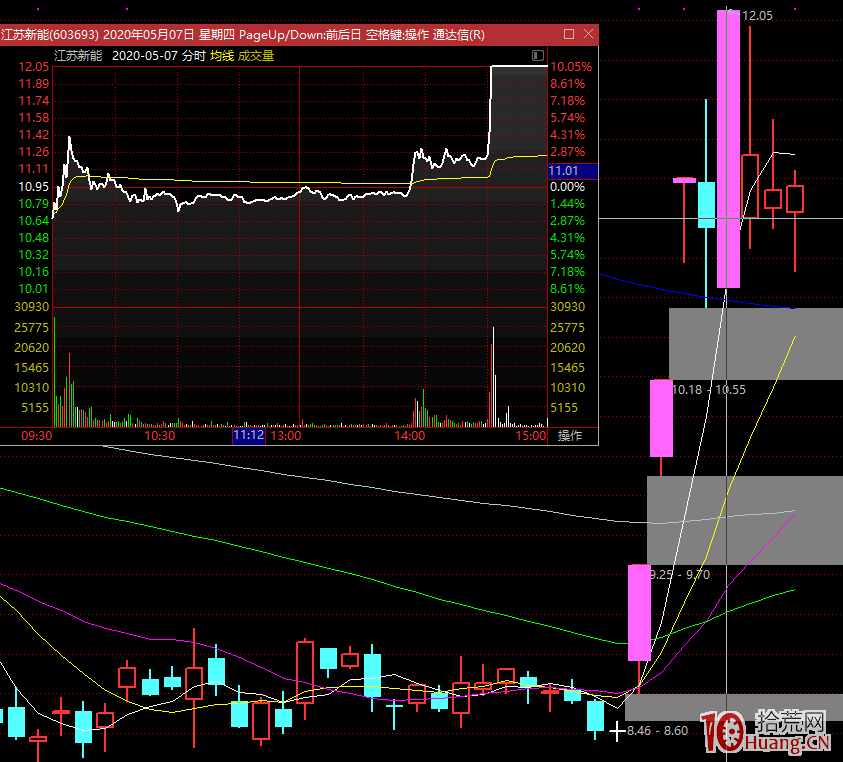843x762 pixels.
Task: Select the 成交量 legend label
Action: pyautogui.click(x=256, y=56)
